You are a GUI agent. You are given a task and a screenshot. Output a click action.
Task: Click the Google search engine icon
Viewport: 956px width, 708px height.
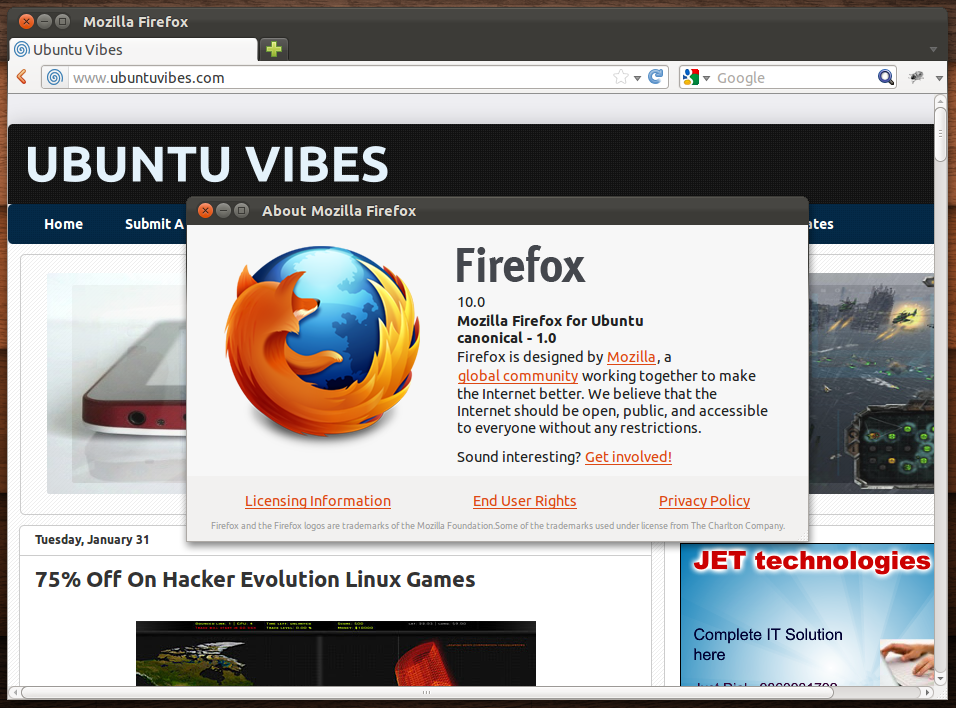(x=691, y=77)
